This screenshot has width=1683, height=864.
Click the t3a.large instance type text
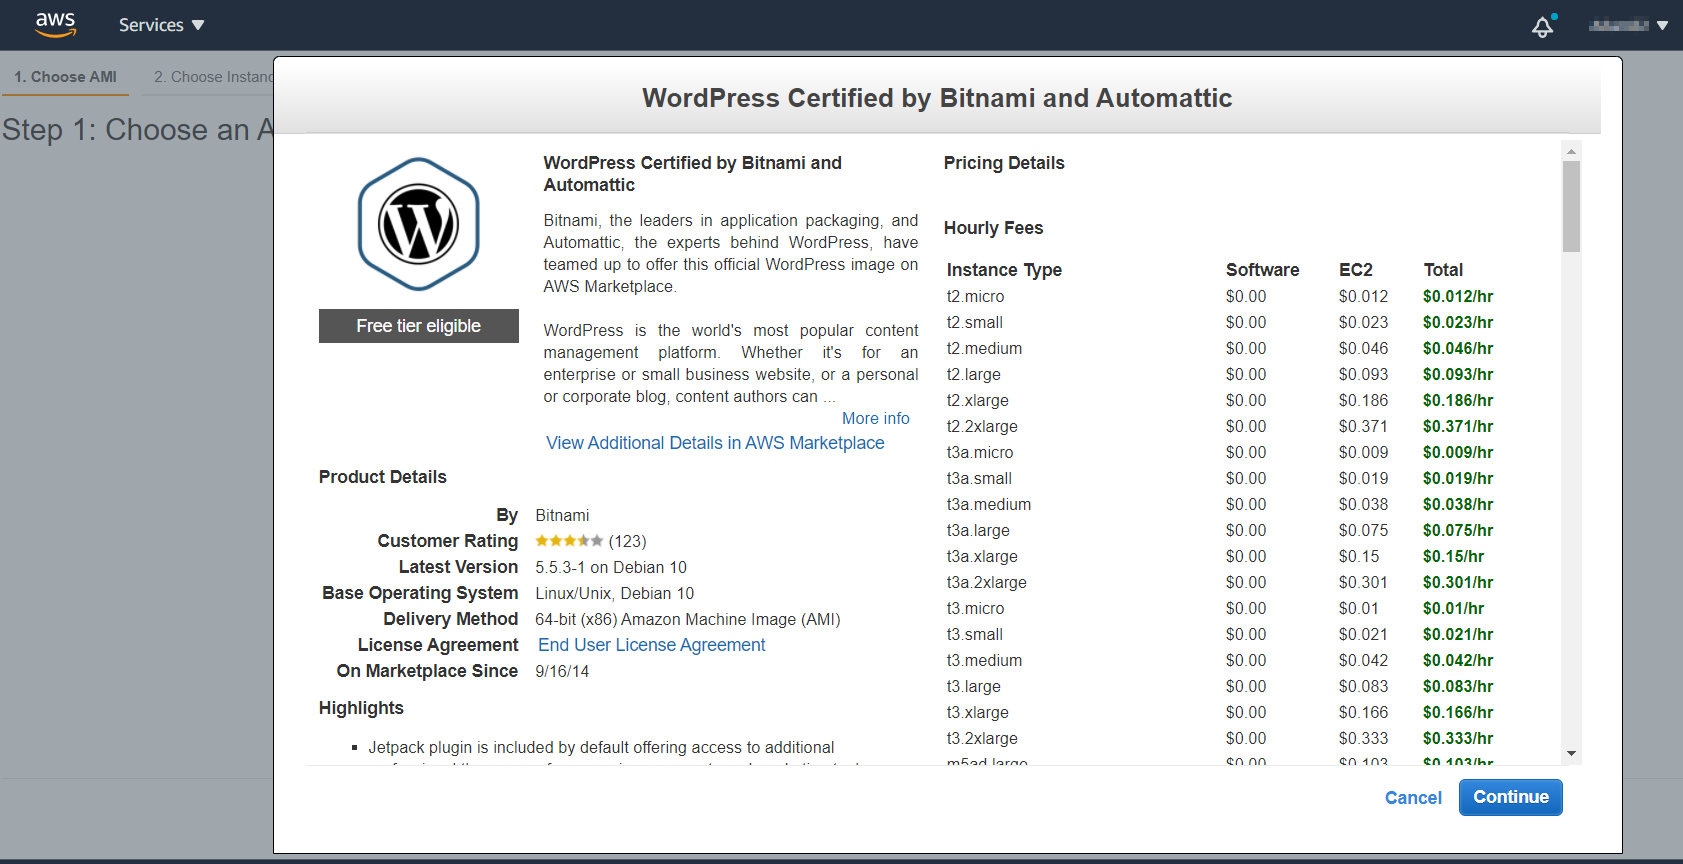978,530
